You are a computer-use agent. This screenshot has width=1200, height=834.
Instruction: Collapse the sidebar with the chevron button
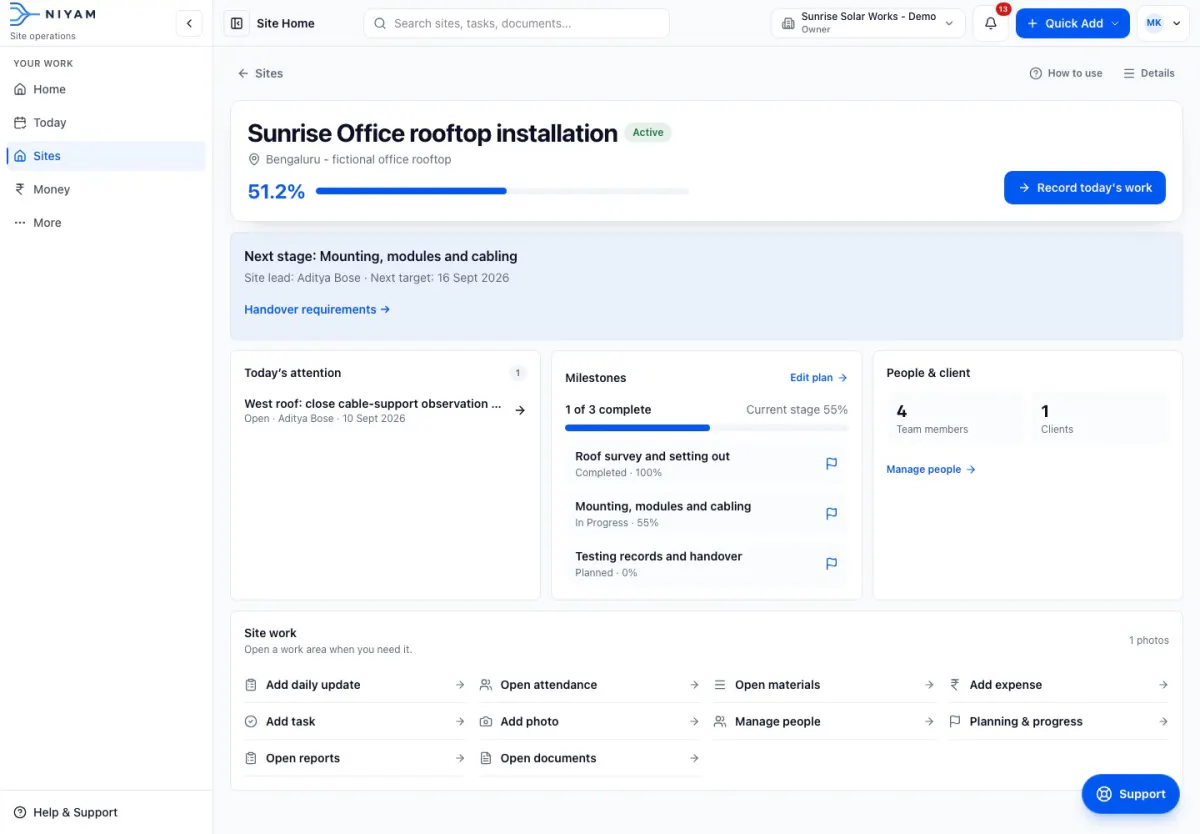click(189, 23)
